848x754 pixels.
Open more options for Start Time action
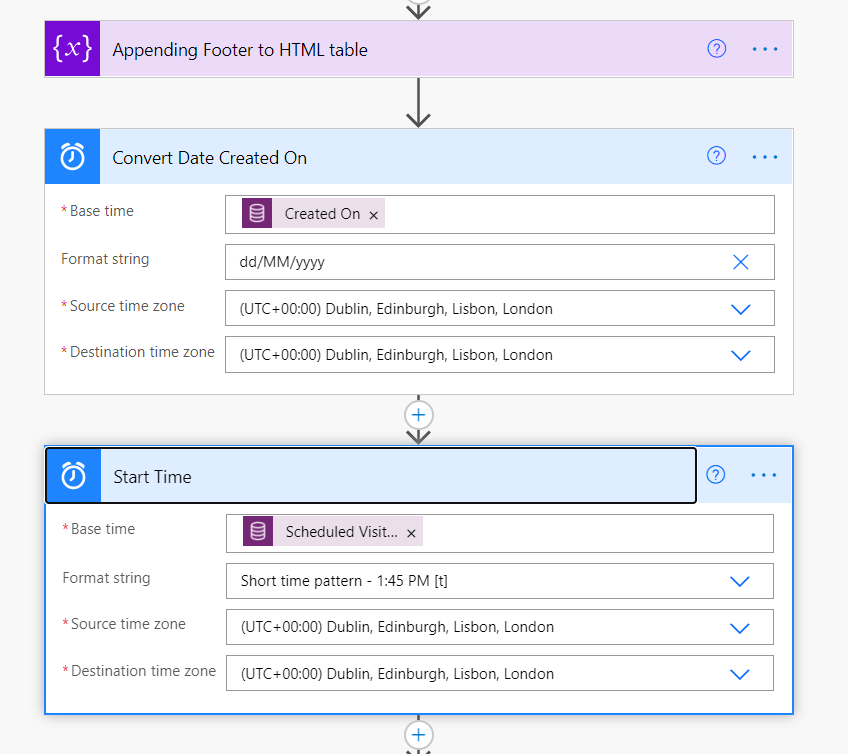click(764, 476)
